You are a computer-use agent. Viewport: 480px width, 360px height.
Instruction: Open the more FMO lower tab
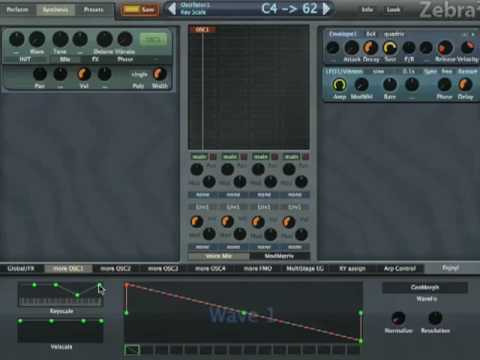pos(258,268)
